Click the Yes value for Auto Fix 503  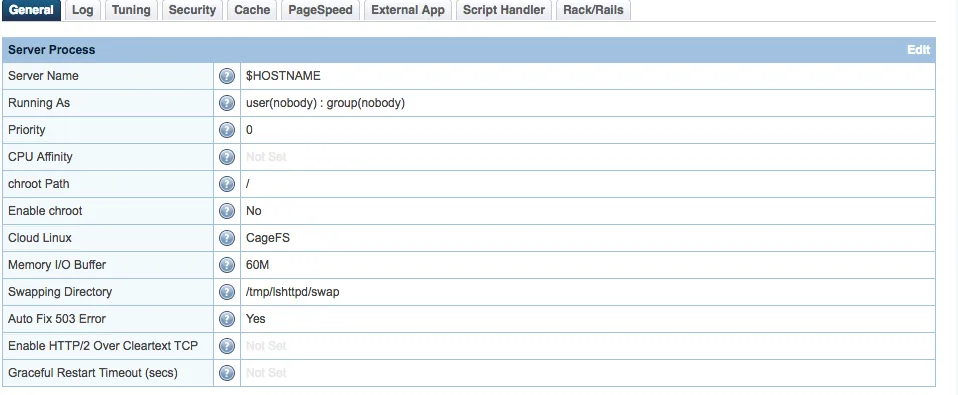pos(255,319)
